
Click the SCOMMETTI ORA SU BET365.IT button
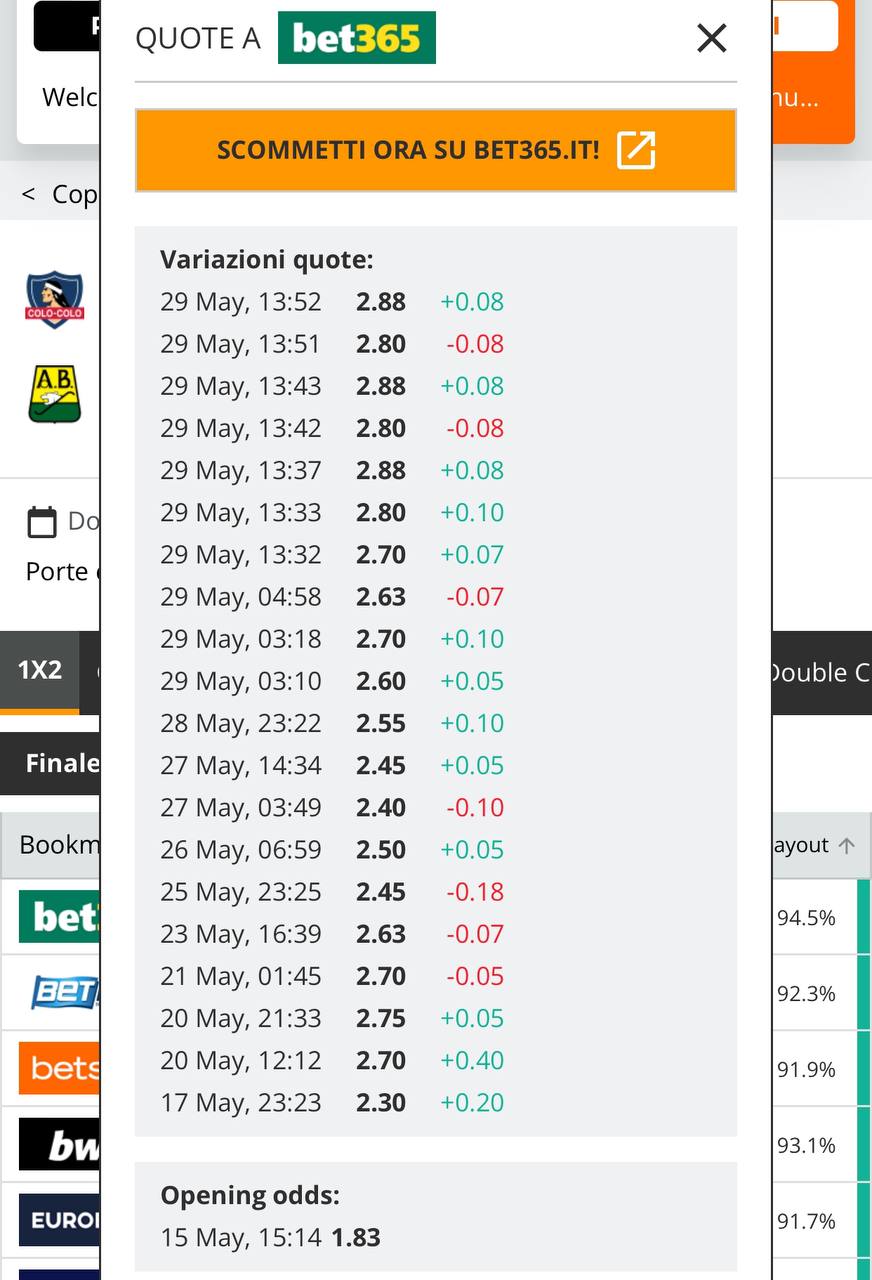436,150
